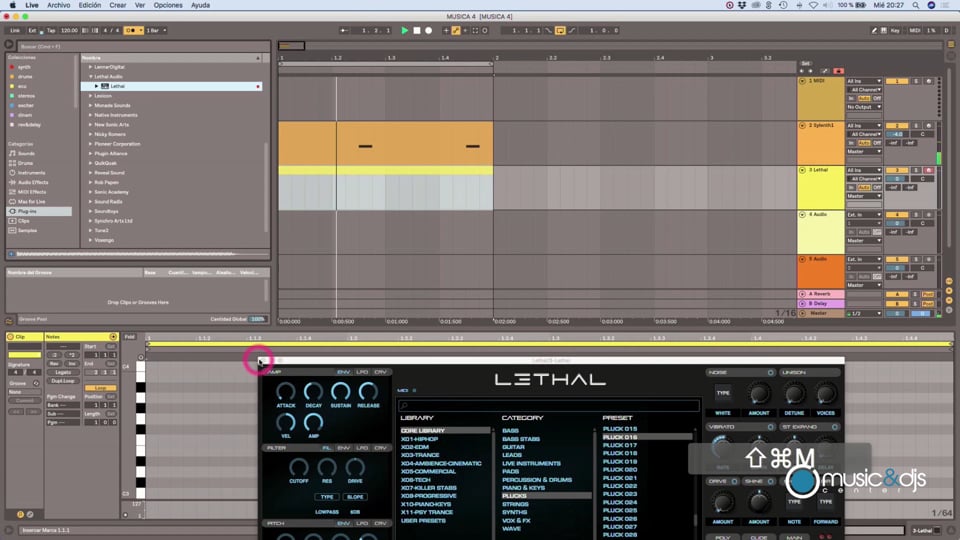Click the Lethal preset search field

(549, 405)
